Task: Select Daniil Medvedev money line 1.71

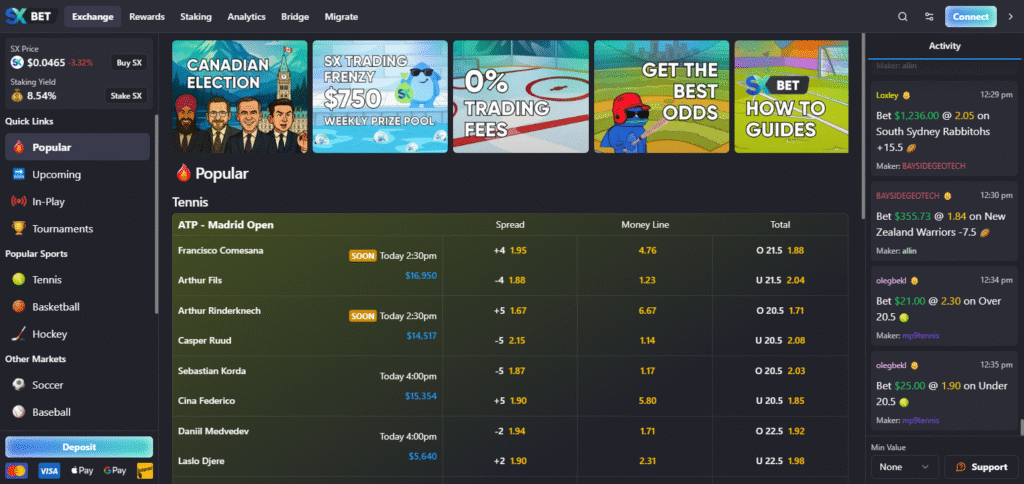Action: click(647, 430)
